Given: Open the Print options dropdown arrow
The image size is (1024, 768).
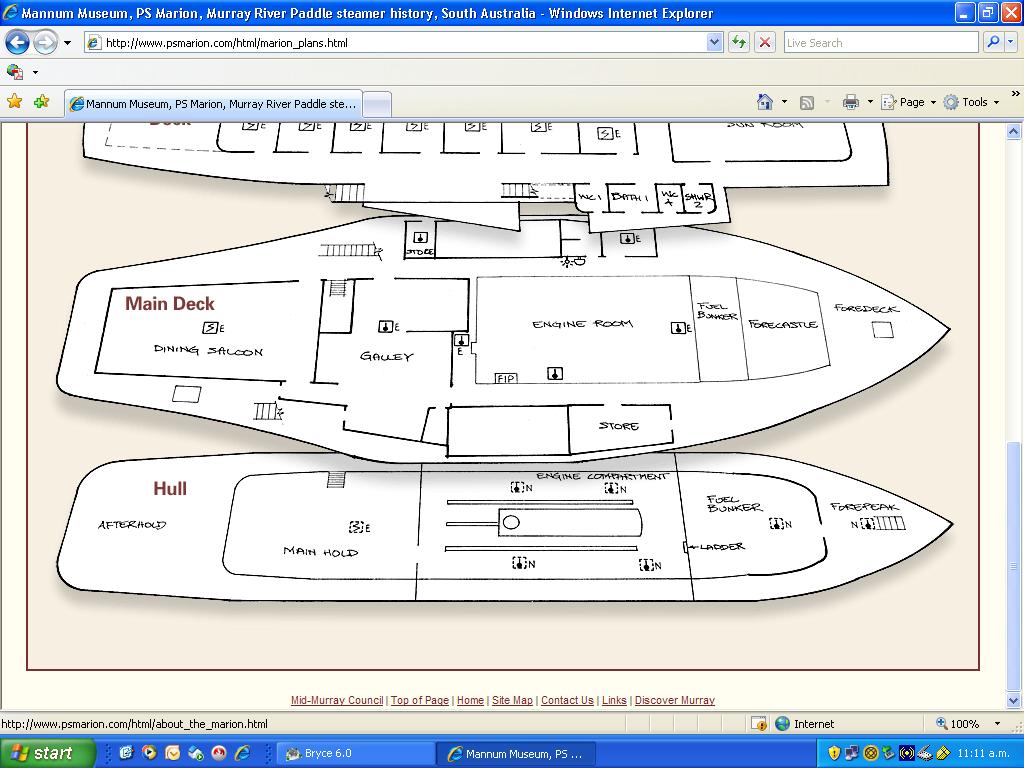Looking at the screenshot, I should (x=870, y=102).
